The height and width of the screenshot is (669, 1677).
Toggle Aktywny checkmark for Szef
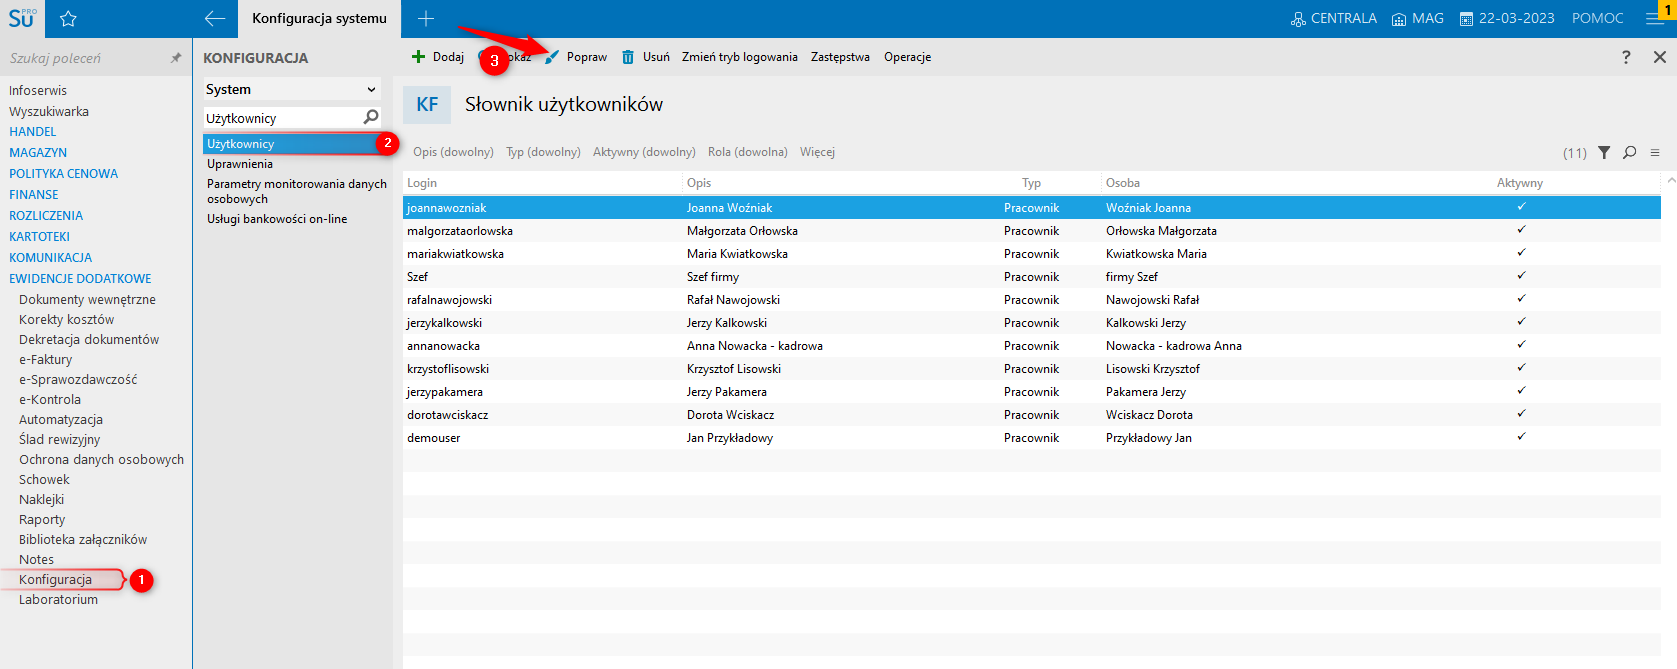pos(1521,276)
